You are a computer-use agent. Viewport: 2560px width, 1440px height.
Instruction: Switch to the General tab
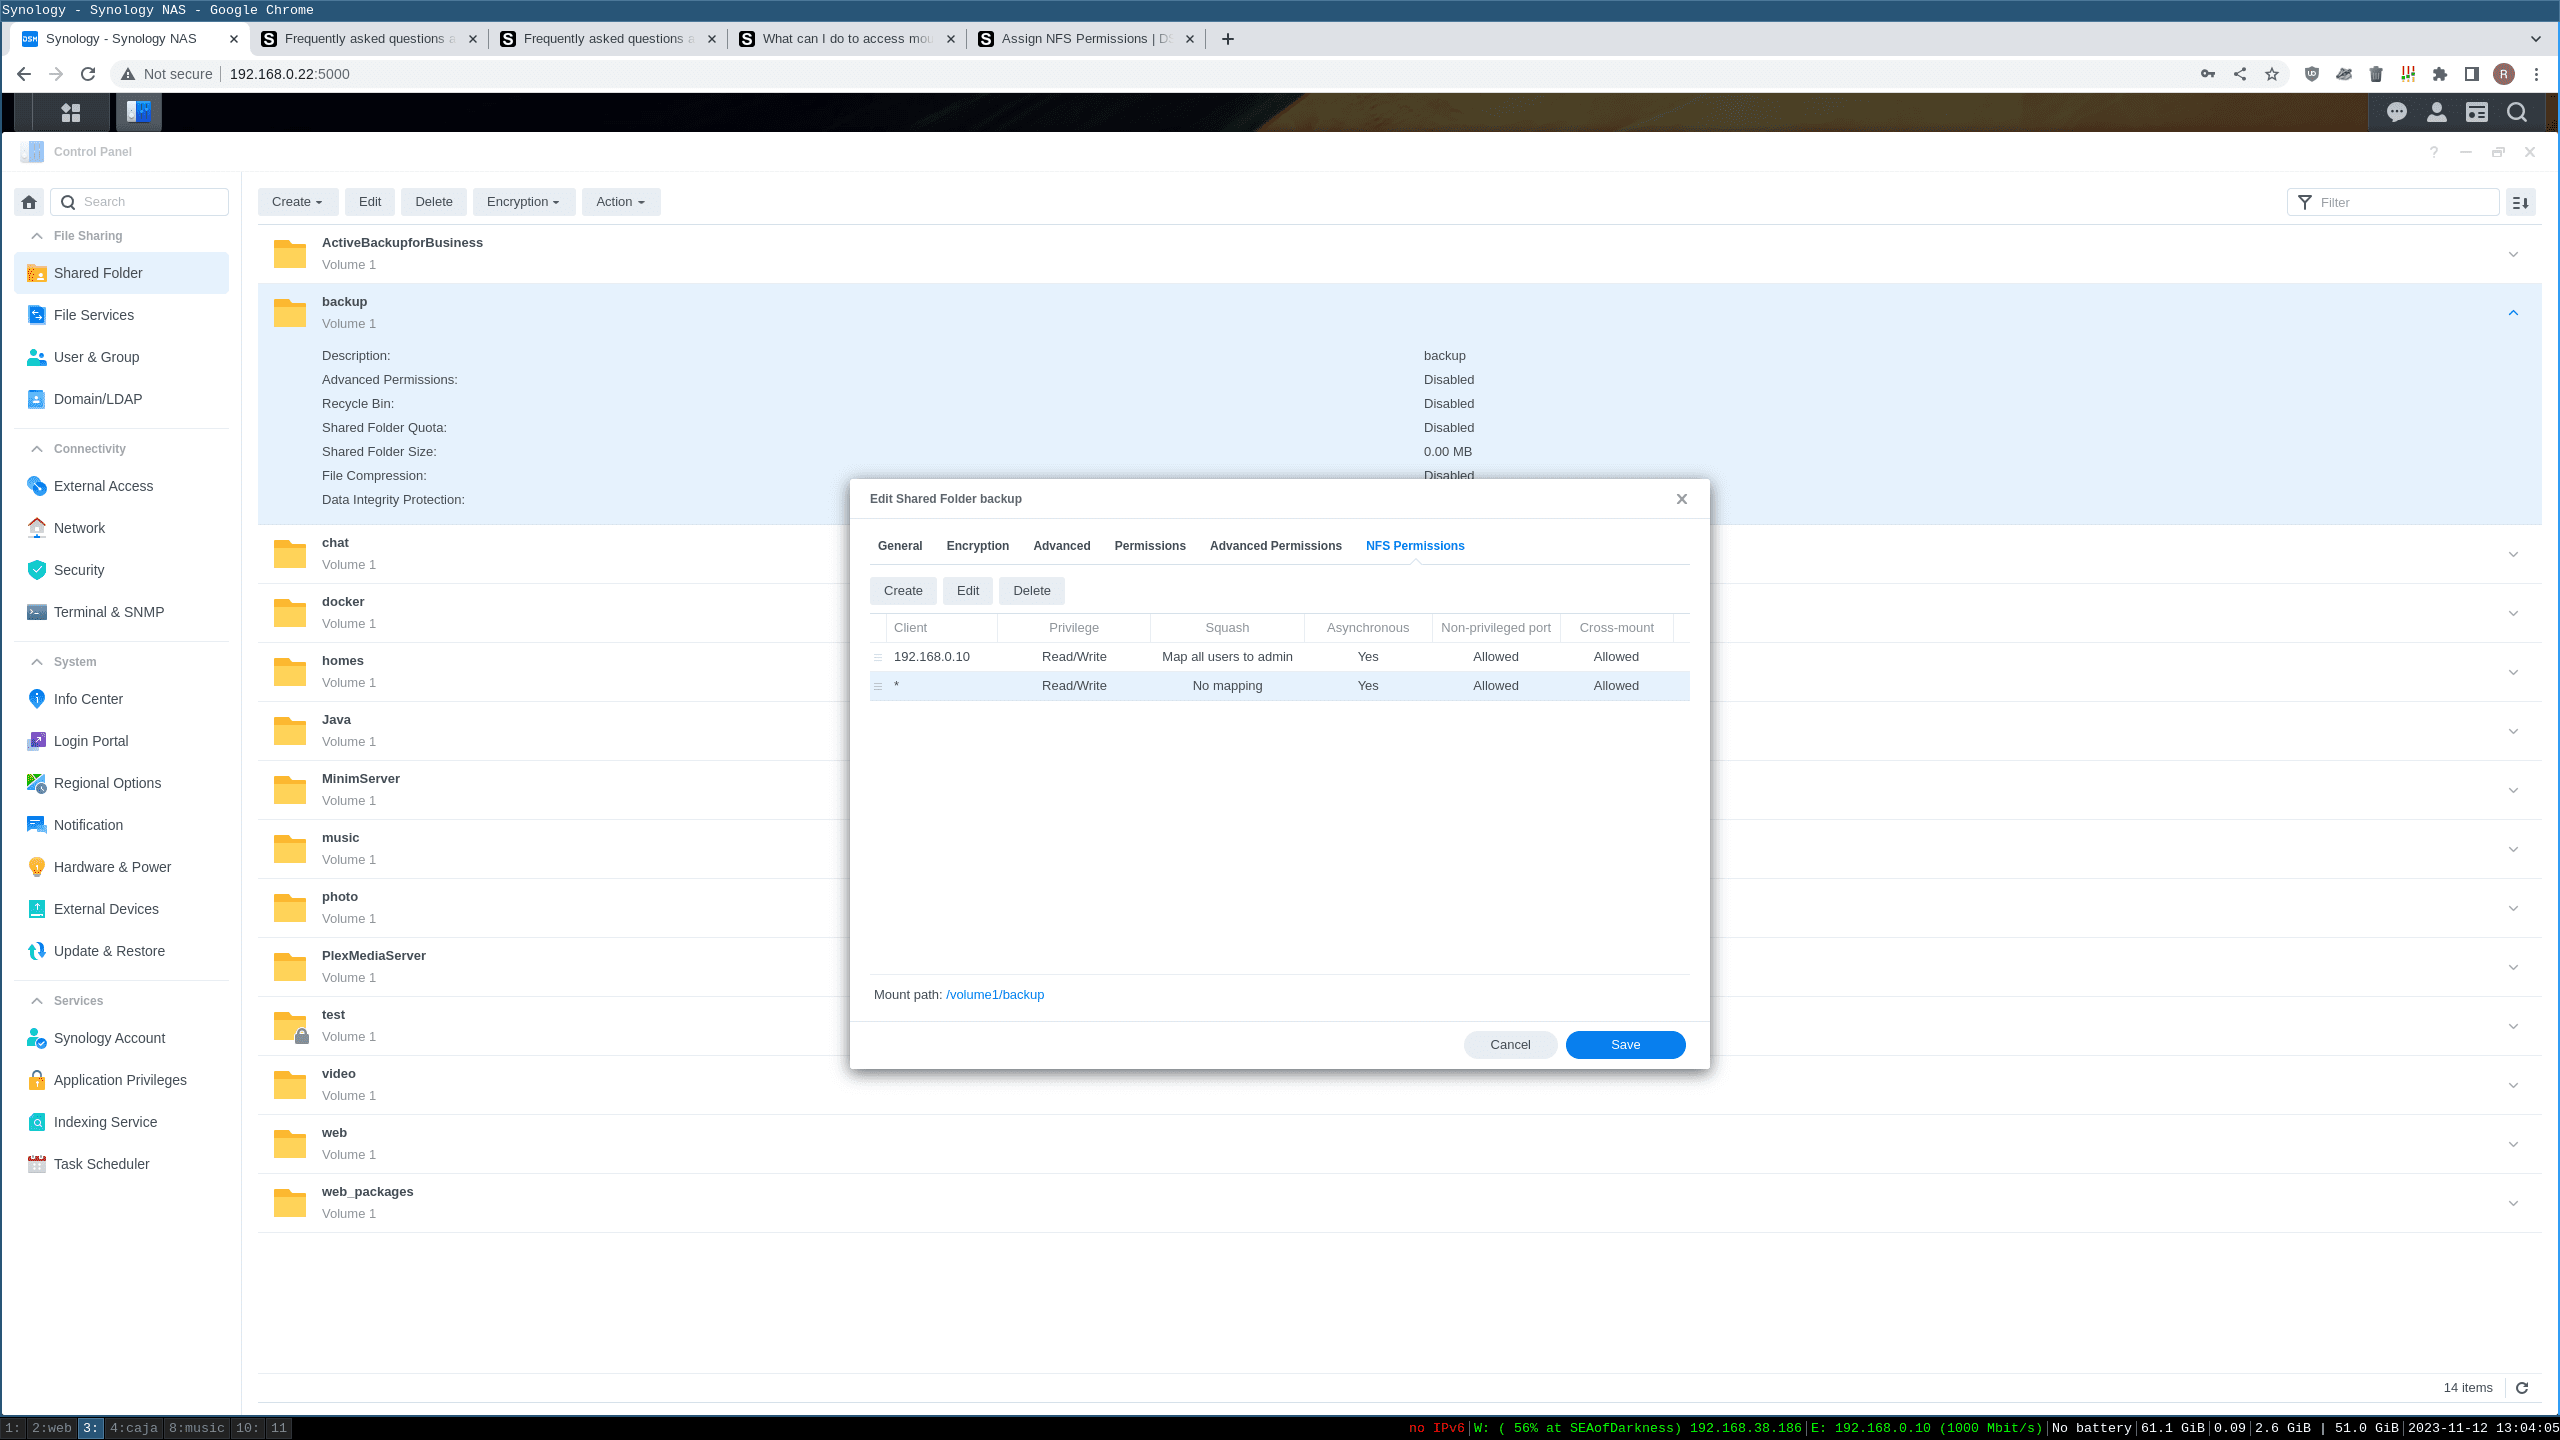900,546
